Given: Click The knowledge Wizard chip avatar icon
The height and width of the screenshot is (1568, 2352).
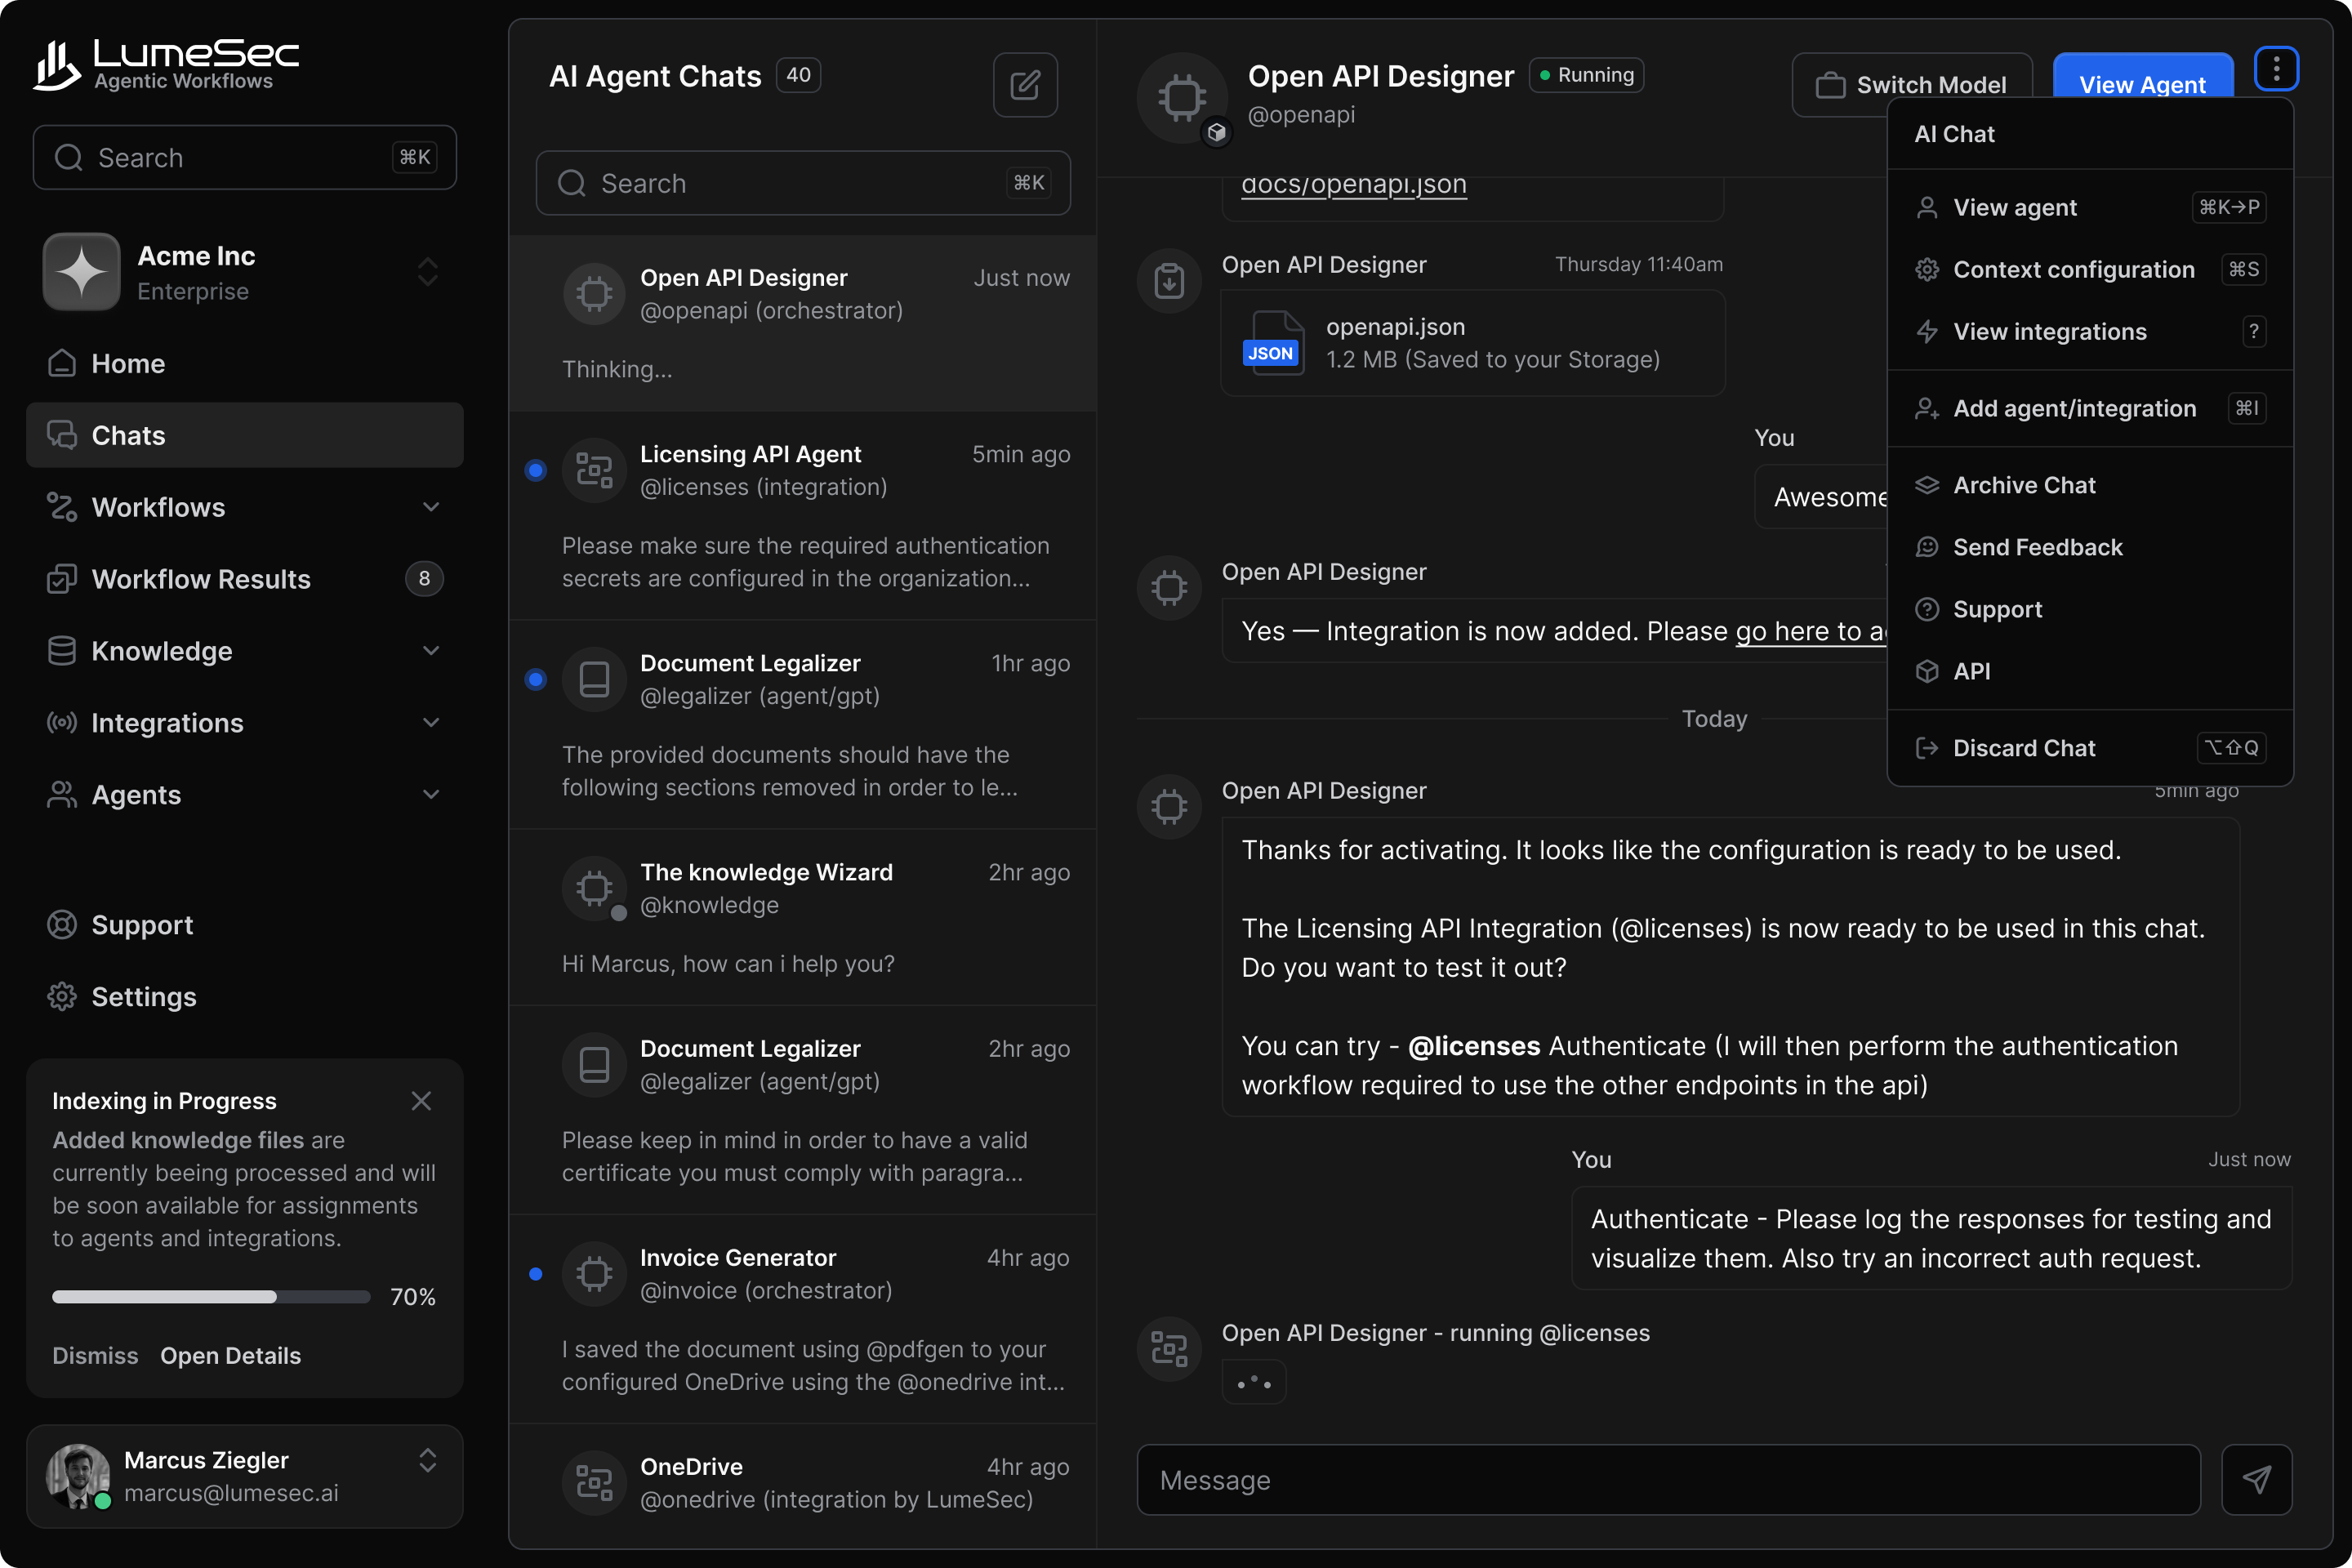Looking at the screenshot, I should click(x=594, y=888).
